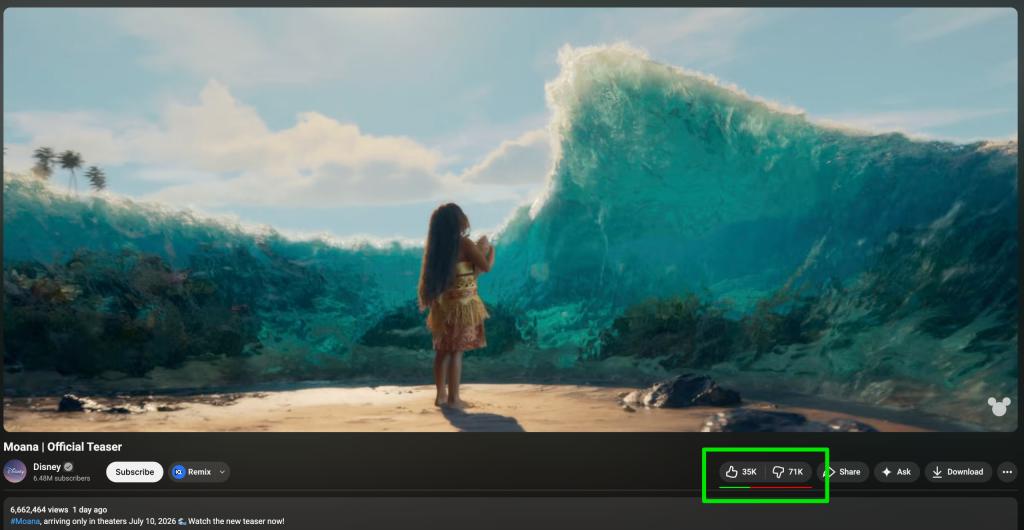Open the more actions three-dot menu
The height and width of the screenshot is (530, 1024).
(x=1007, y=472)
